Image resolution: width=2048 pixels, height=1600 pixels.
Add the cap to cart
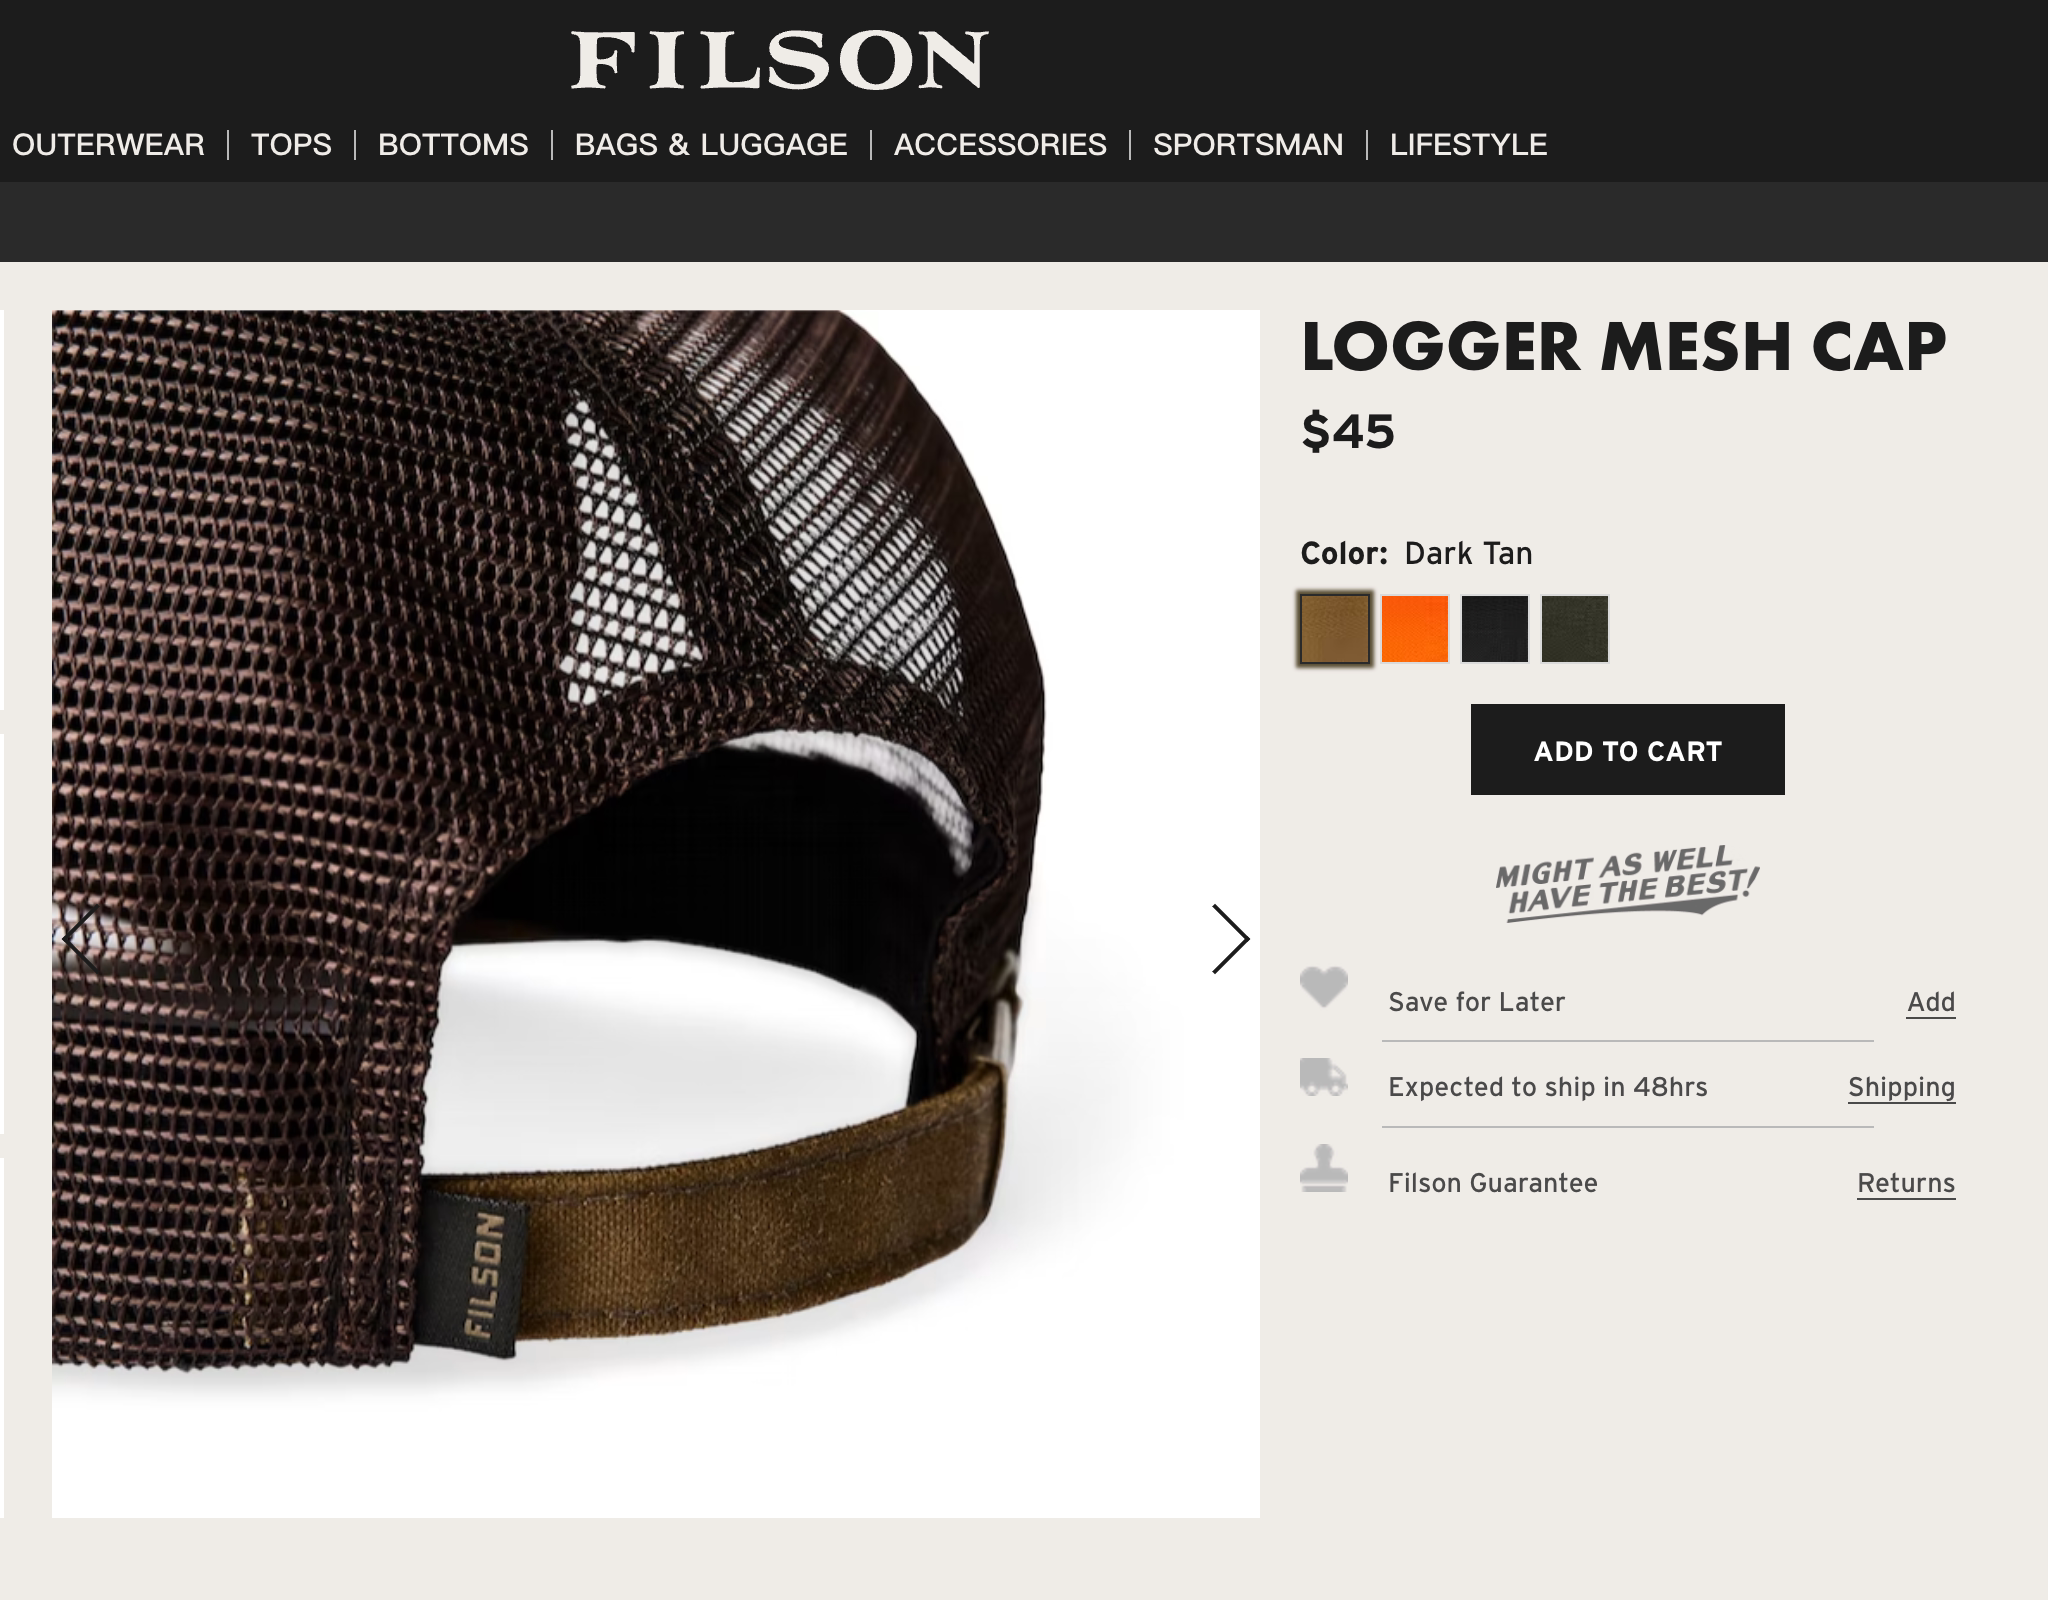pyautogui.click(x=1627, y=750)
